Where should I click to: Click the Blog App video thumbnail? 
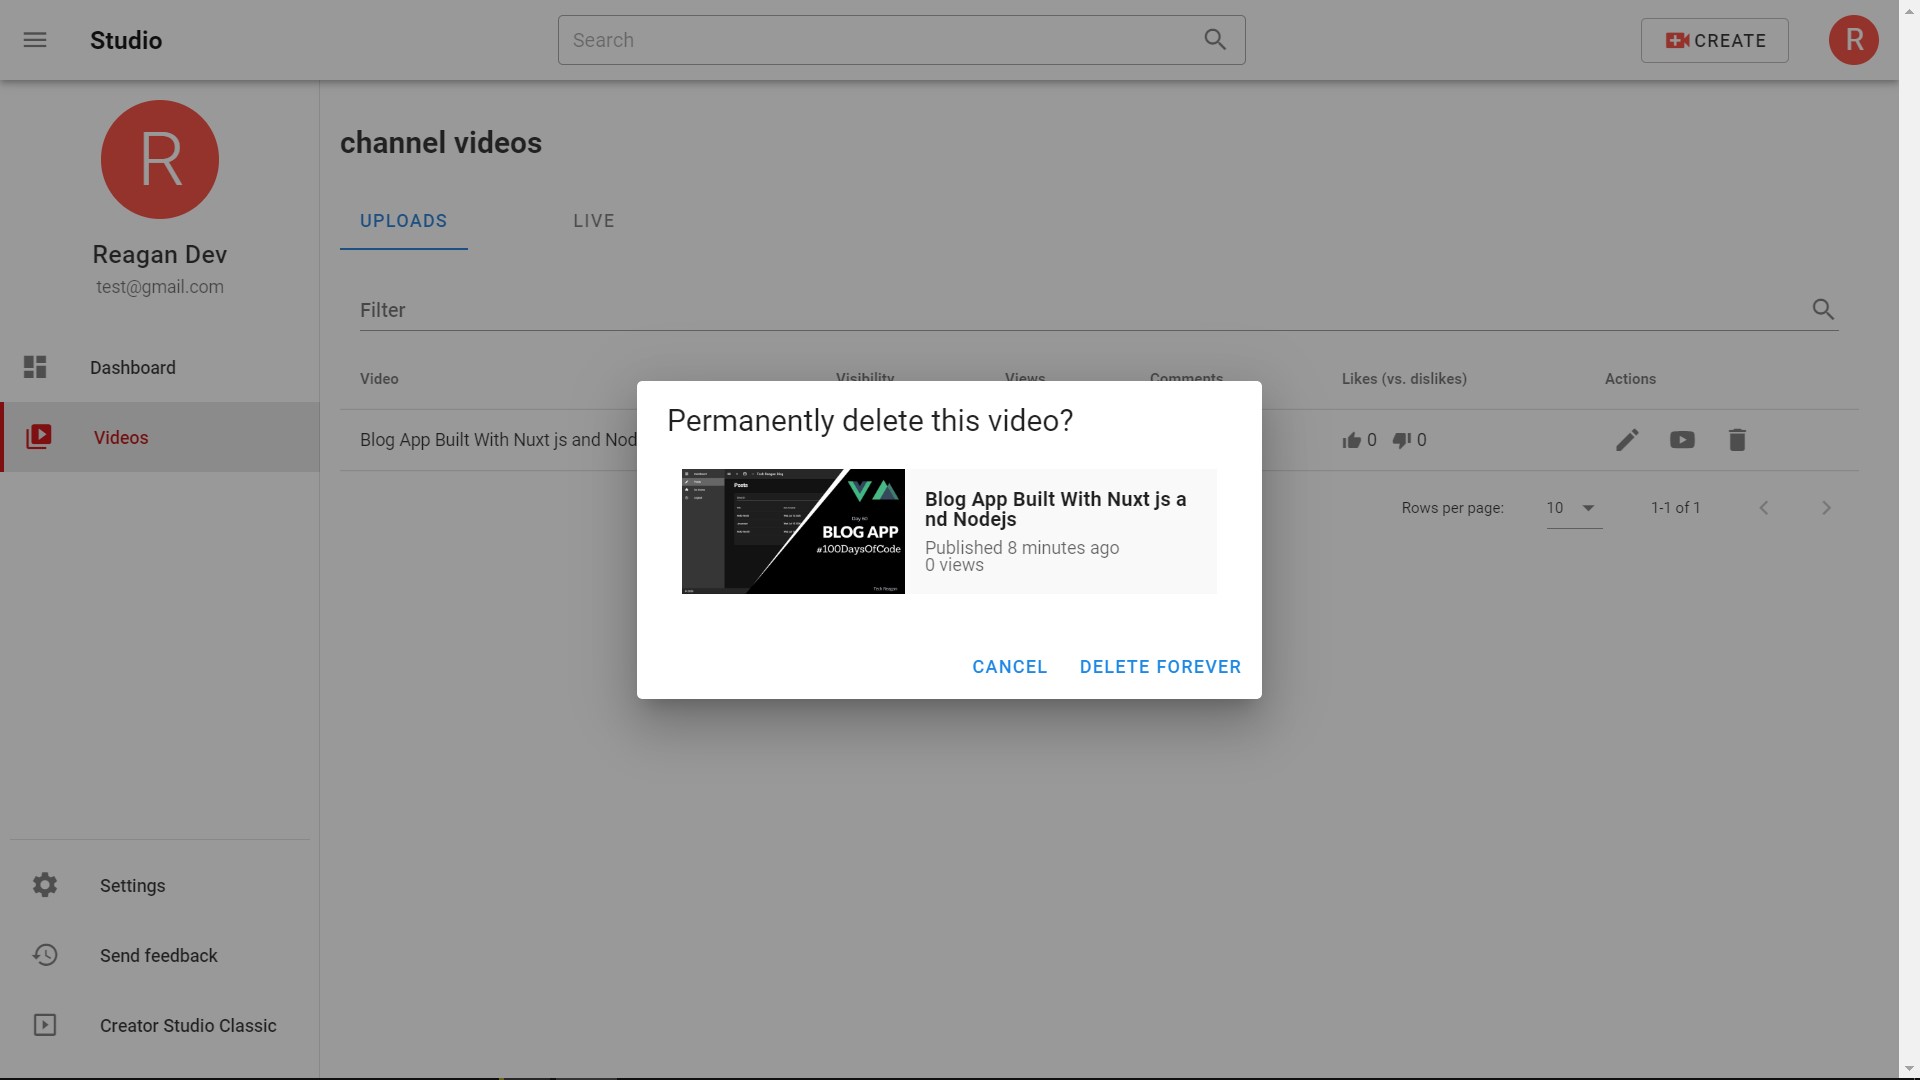click(x=793, y=531)
